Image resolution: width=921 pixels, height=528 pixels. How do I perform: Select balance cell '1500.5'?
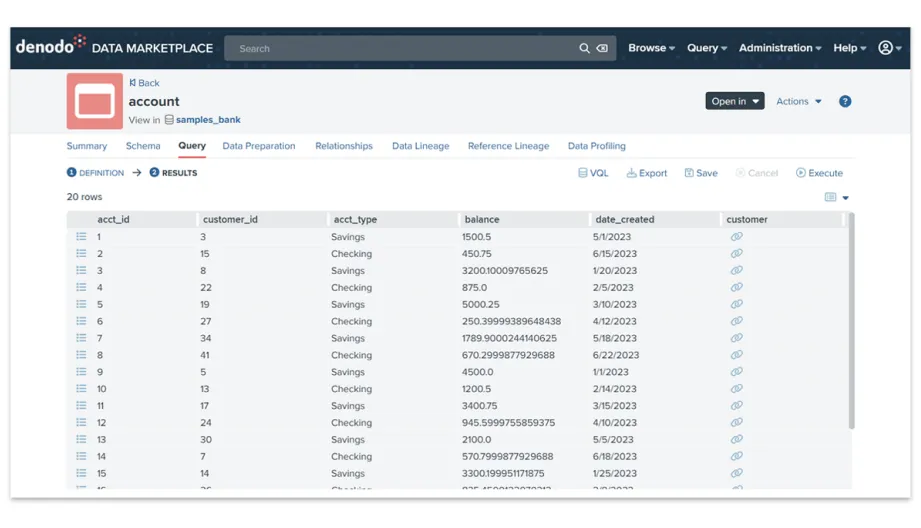click(x=476, y=237)
